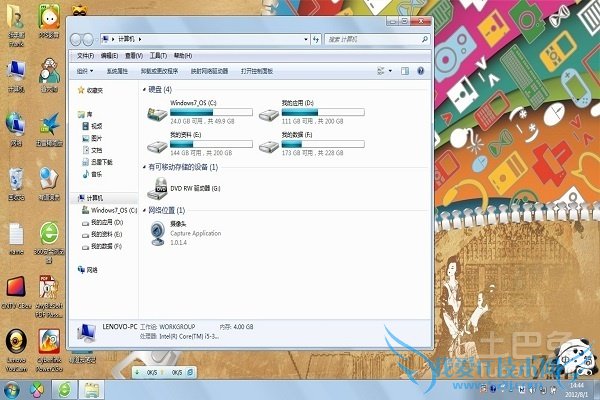
Task: Collapse the 网络位置 (1) group
Action: 144,211
